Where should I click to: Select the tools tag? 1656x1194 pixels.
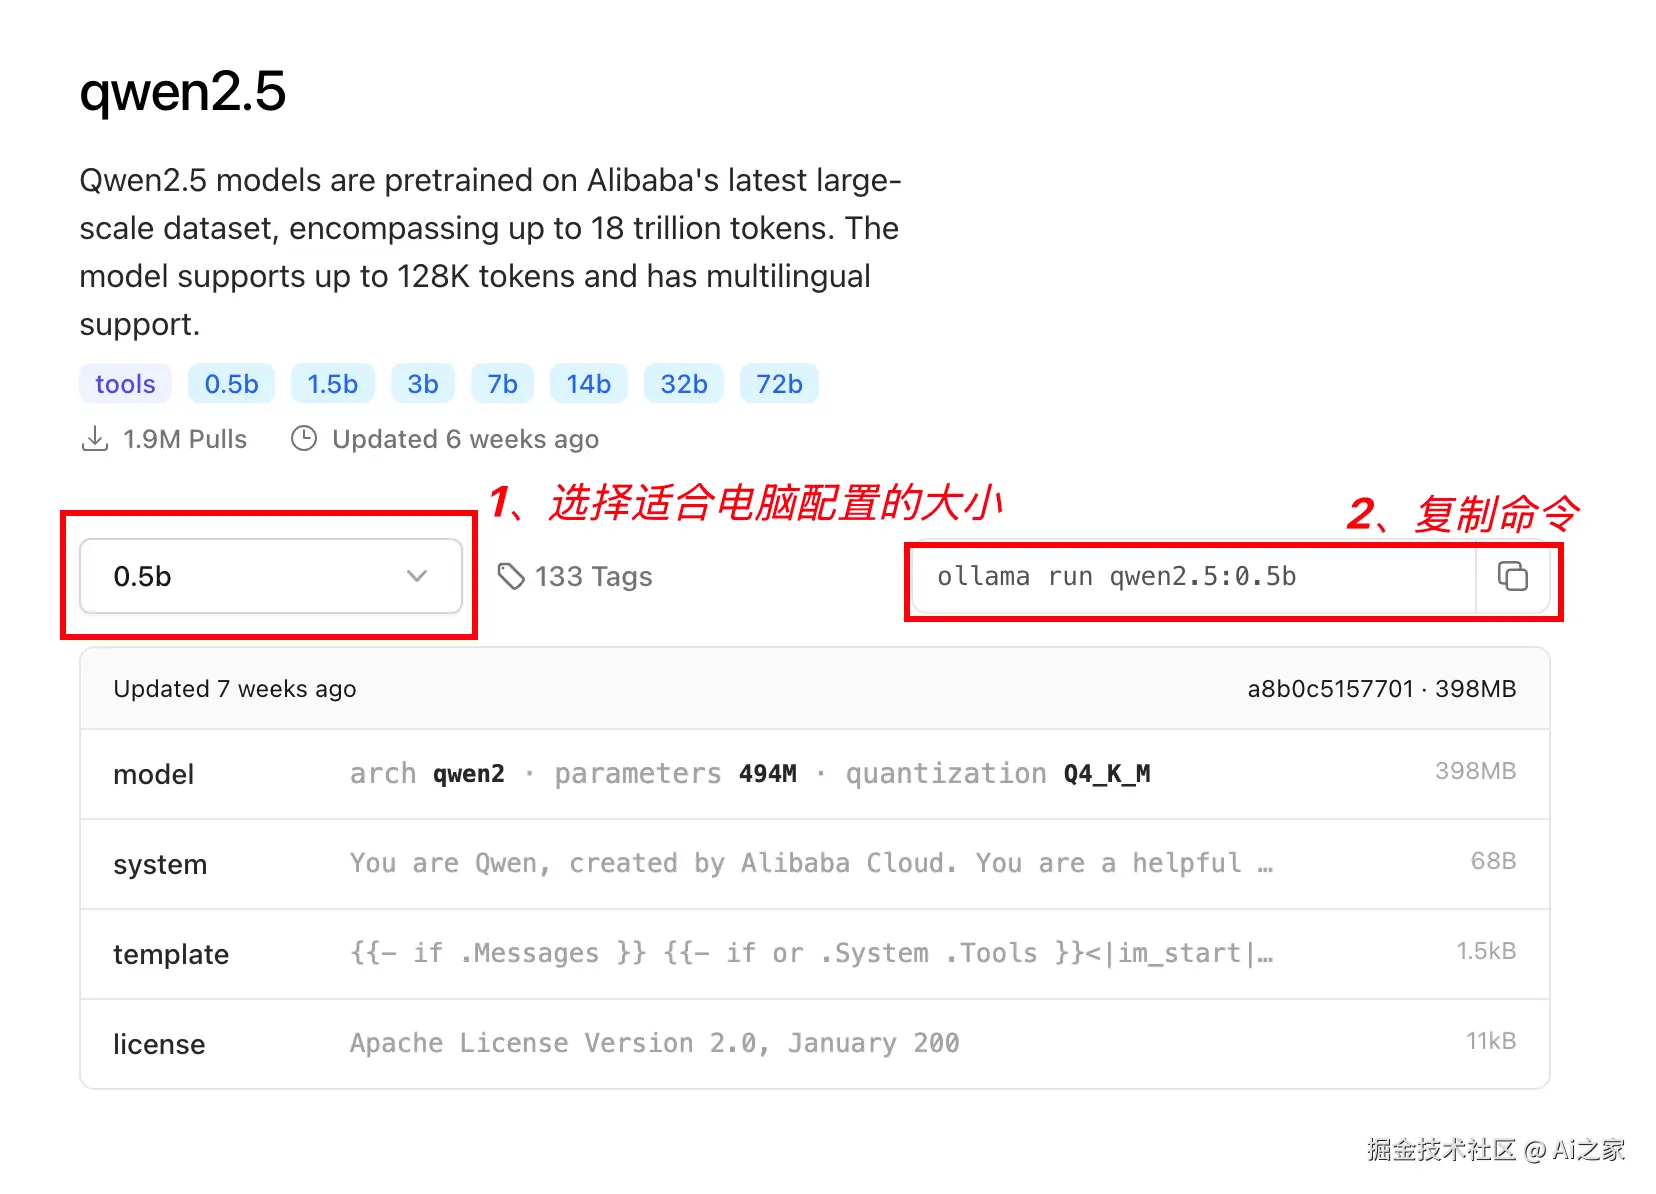125,384
